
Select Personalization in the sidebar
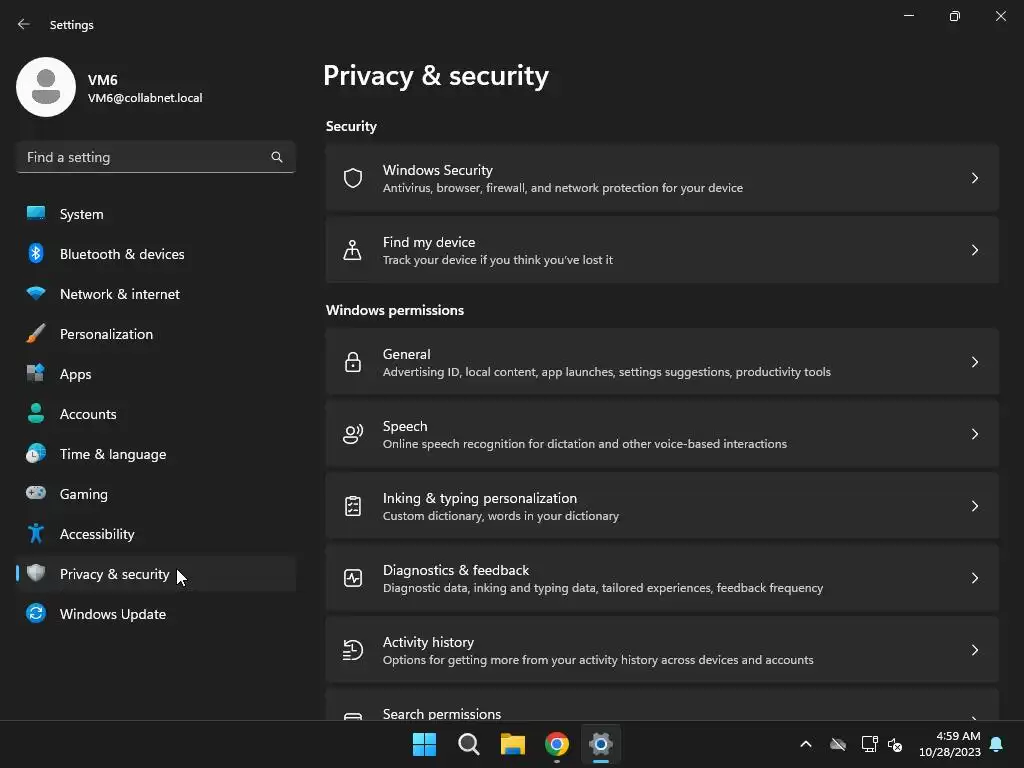pos(156,334)
